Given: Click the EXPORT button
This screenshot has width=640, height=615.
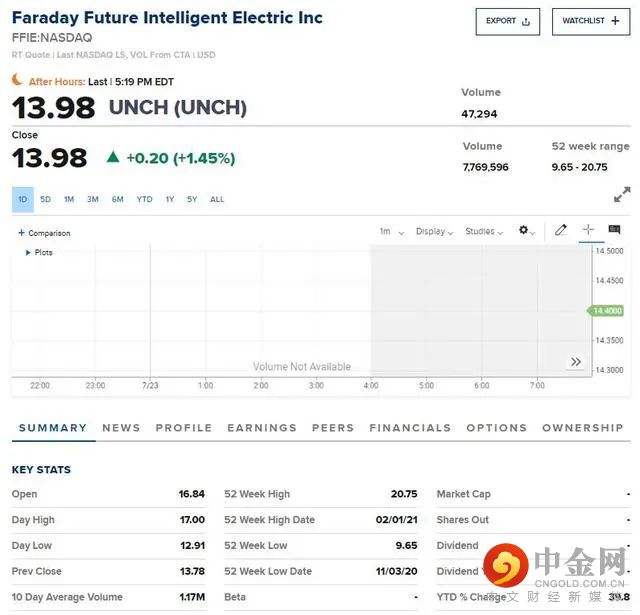Looking at the screenshot, I should 508,21.
